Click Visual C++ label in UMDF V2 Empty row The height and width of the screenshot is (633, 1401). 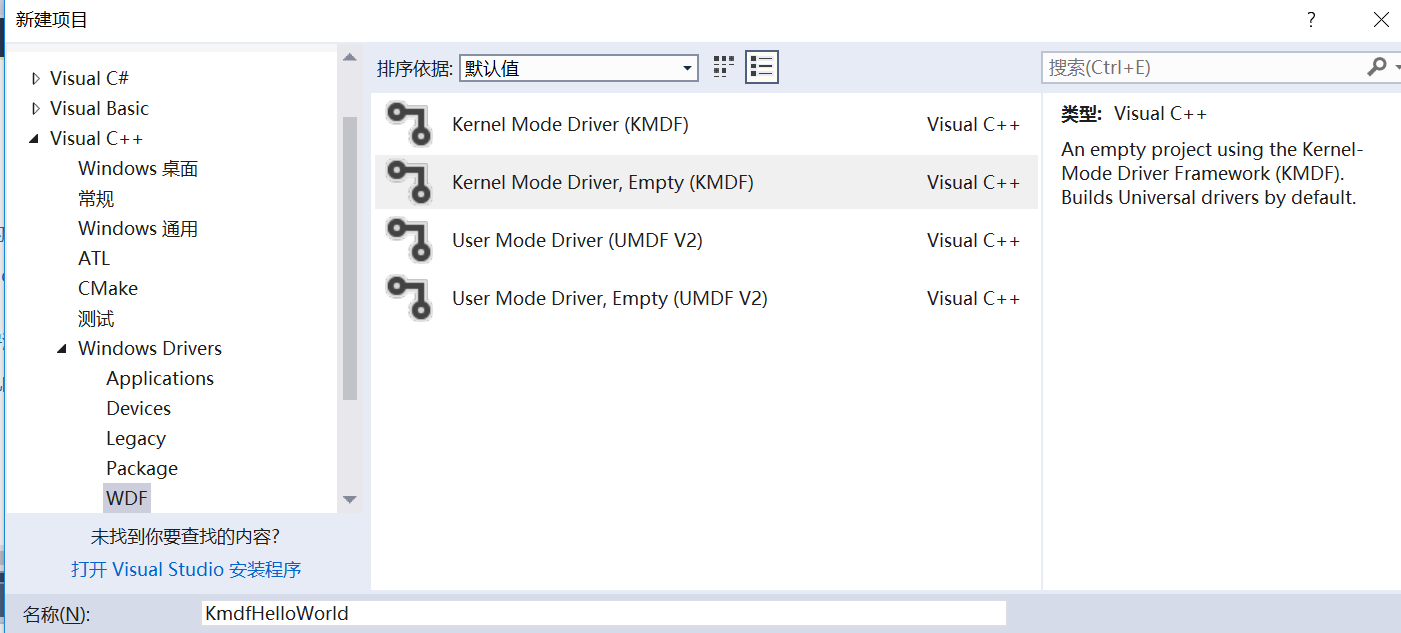pos(973,299)
